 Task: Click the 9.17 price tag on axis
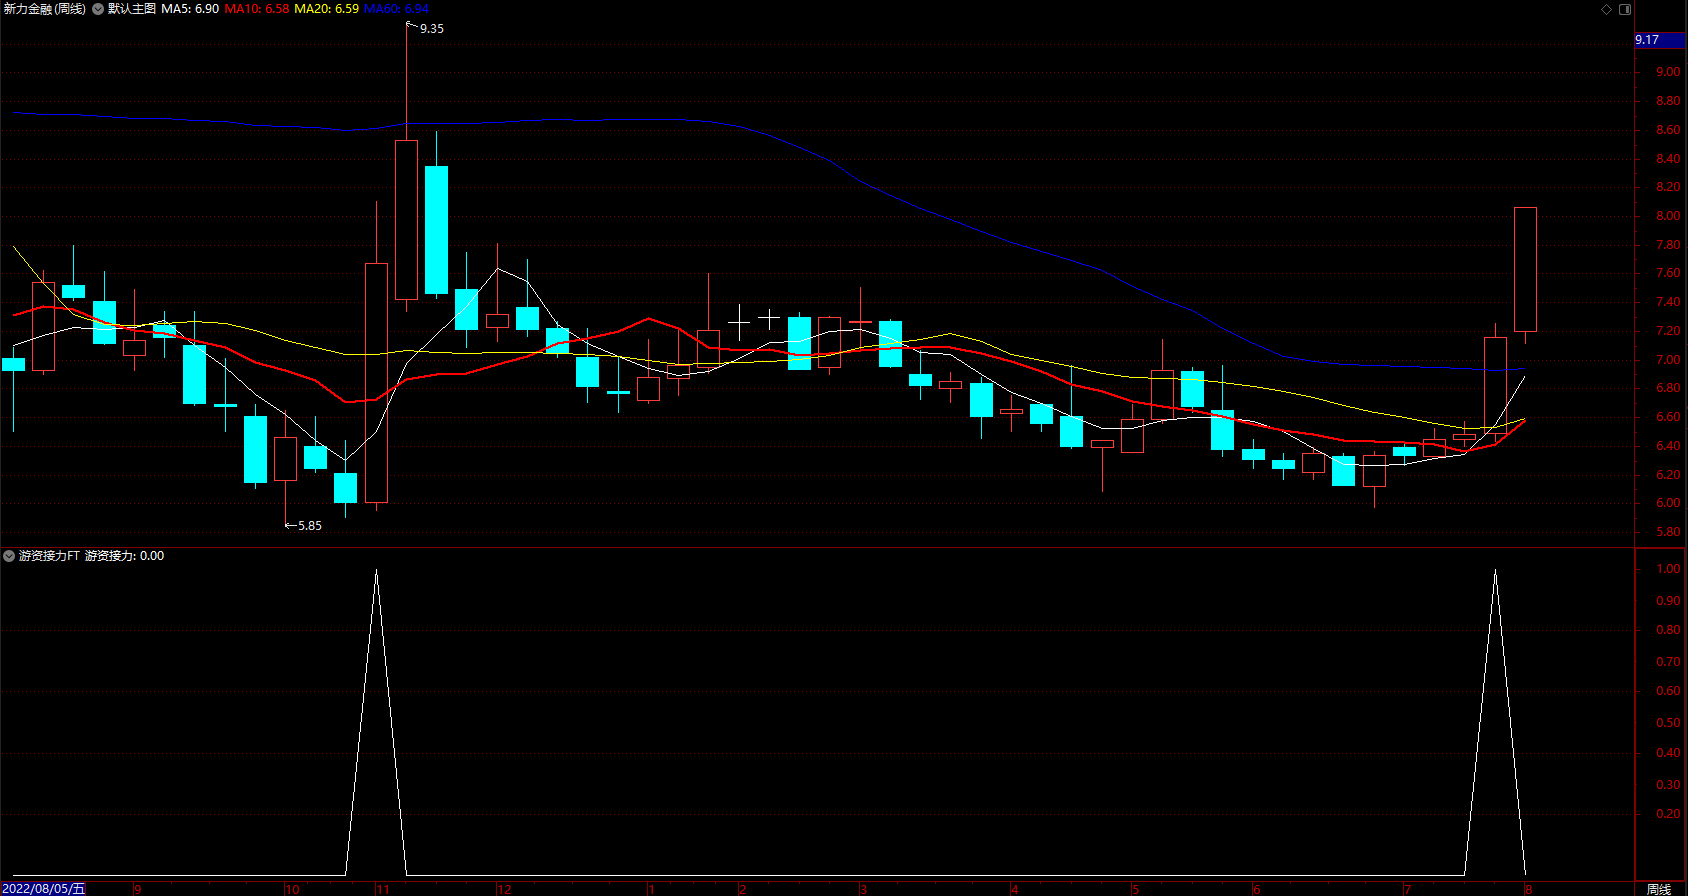coord(1660,40)
